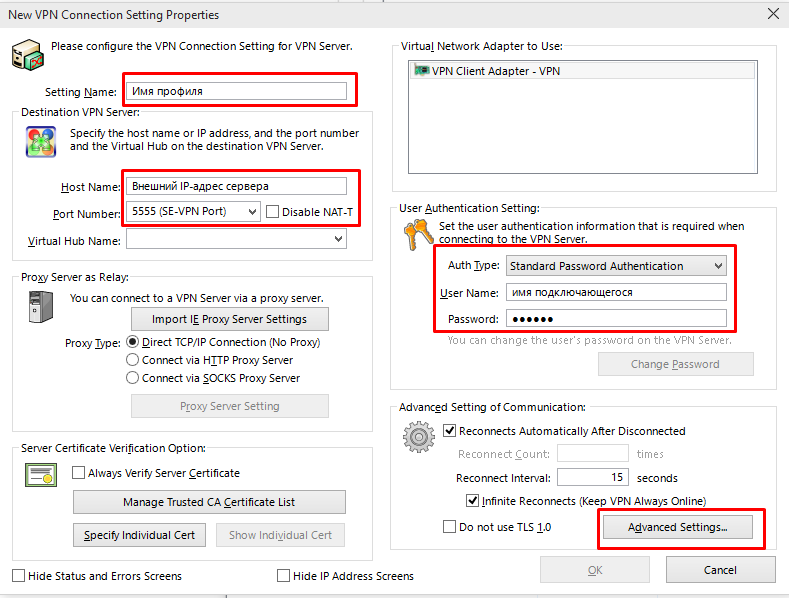
Task: Click the Setting Name input field
Action: coord(236,91)
